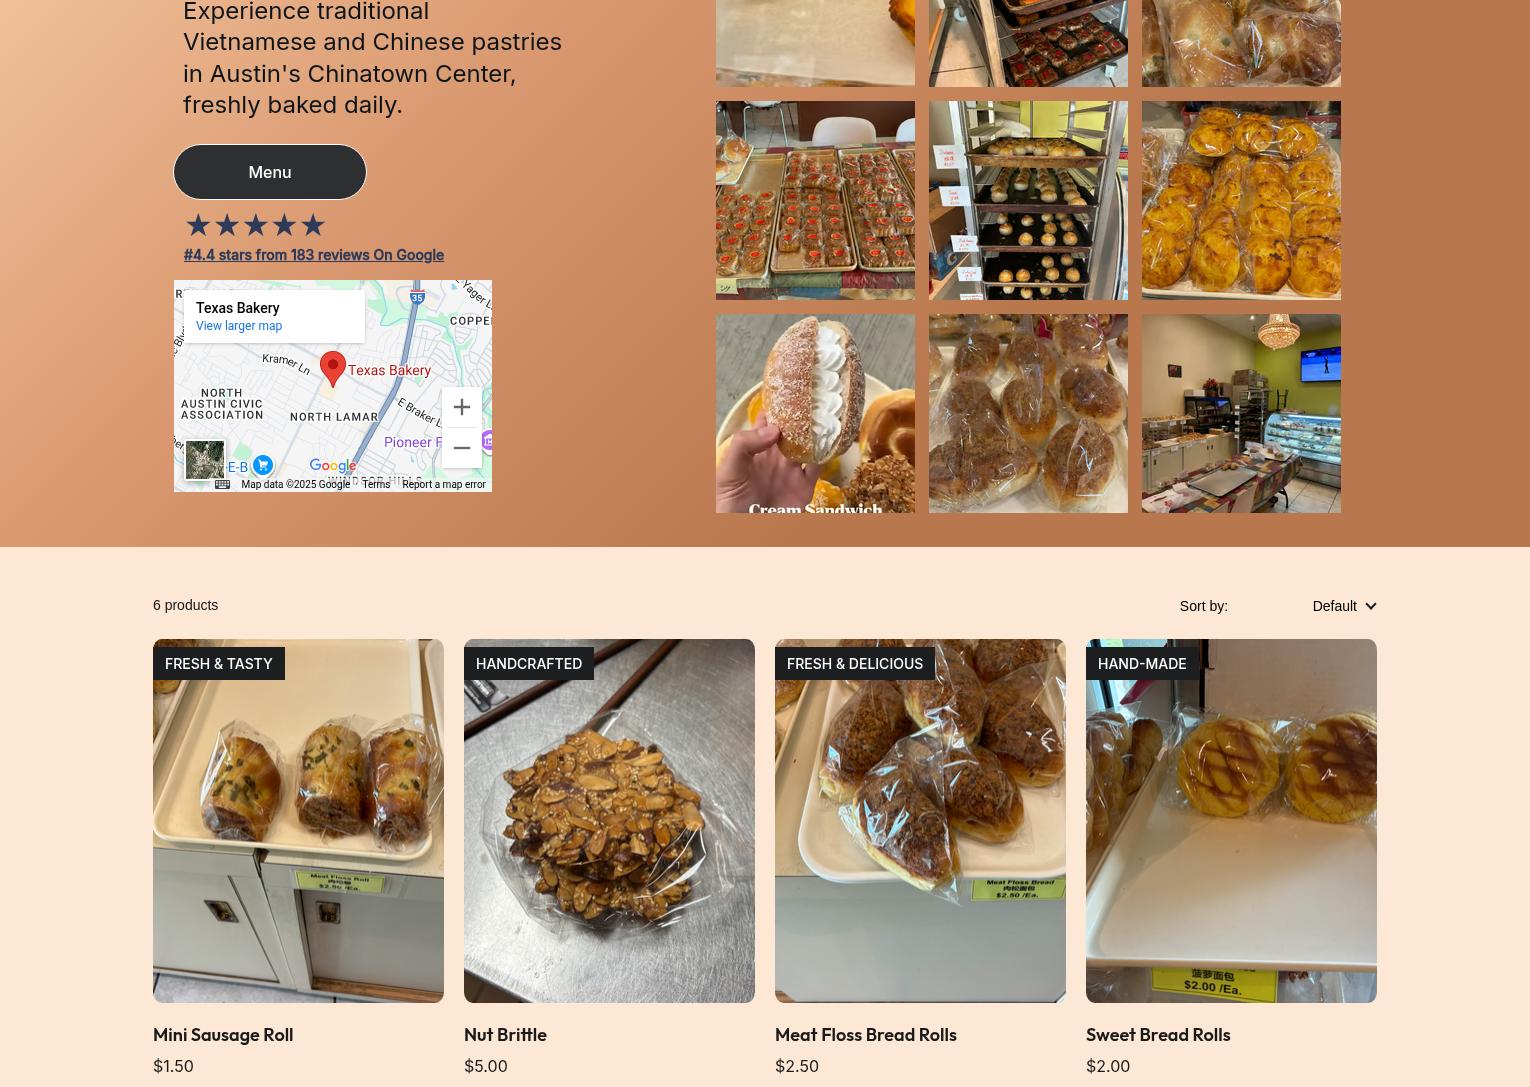Screen dimensions: 1530x1087
Task: Zoom in on the map
Action: click(x=461, y=407)
